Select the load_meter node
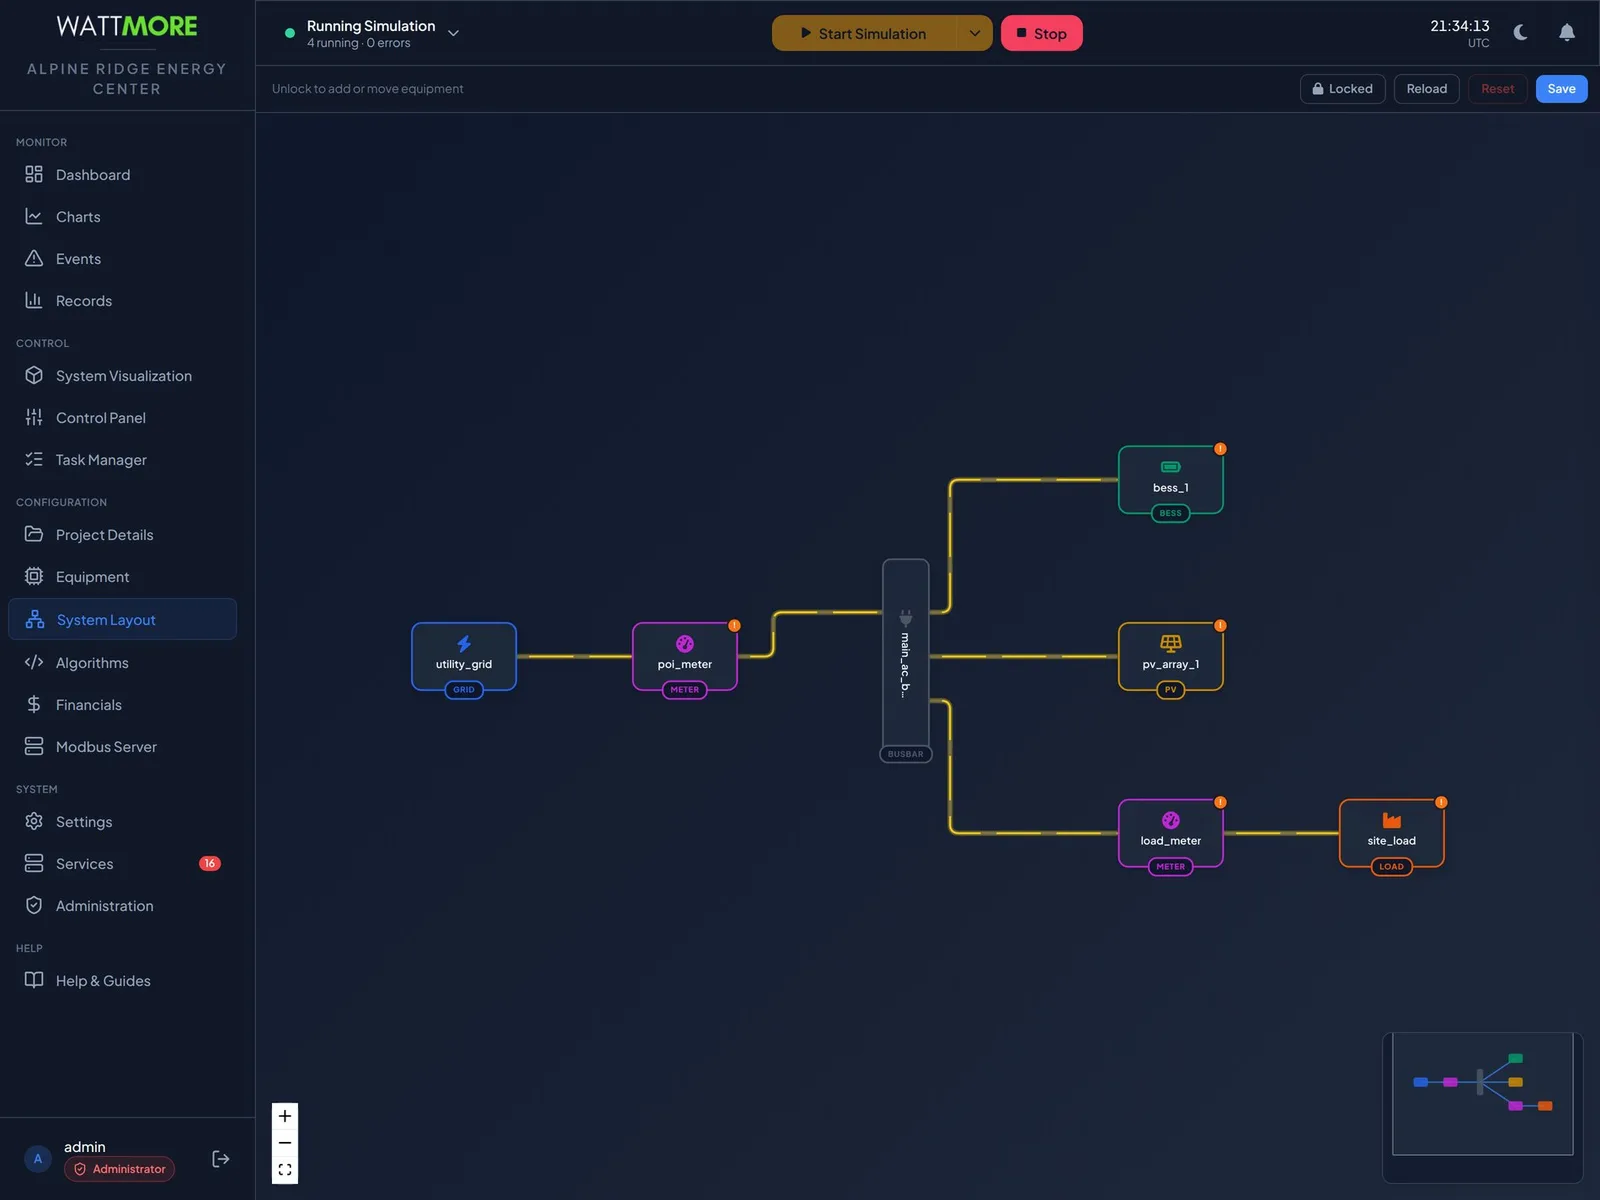This screenshot has height=1200, width=1600. click(1171, 833)
